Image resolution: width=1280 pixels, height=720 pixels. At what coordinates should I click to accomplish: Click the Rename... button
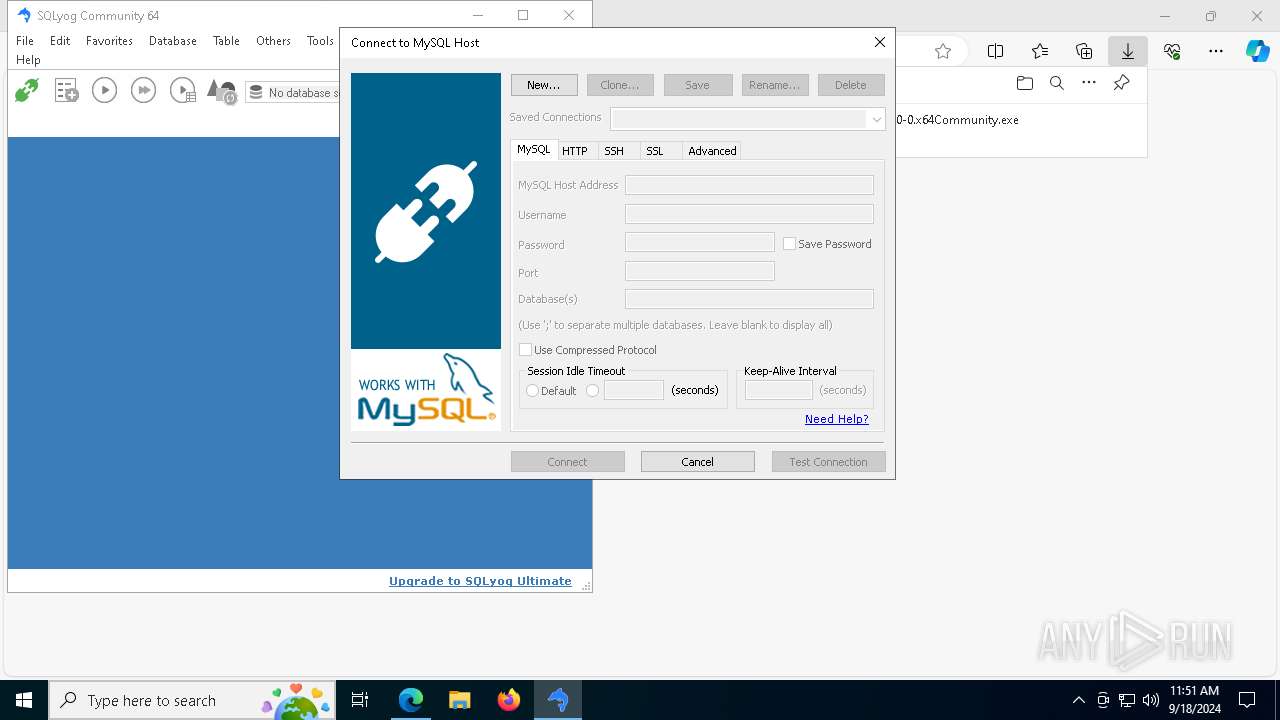pyautogui.click(x=775, y=85)
